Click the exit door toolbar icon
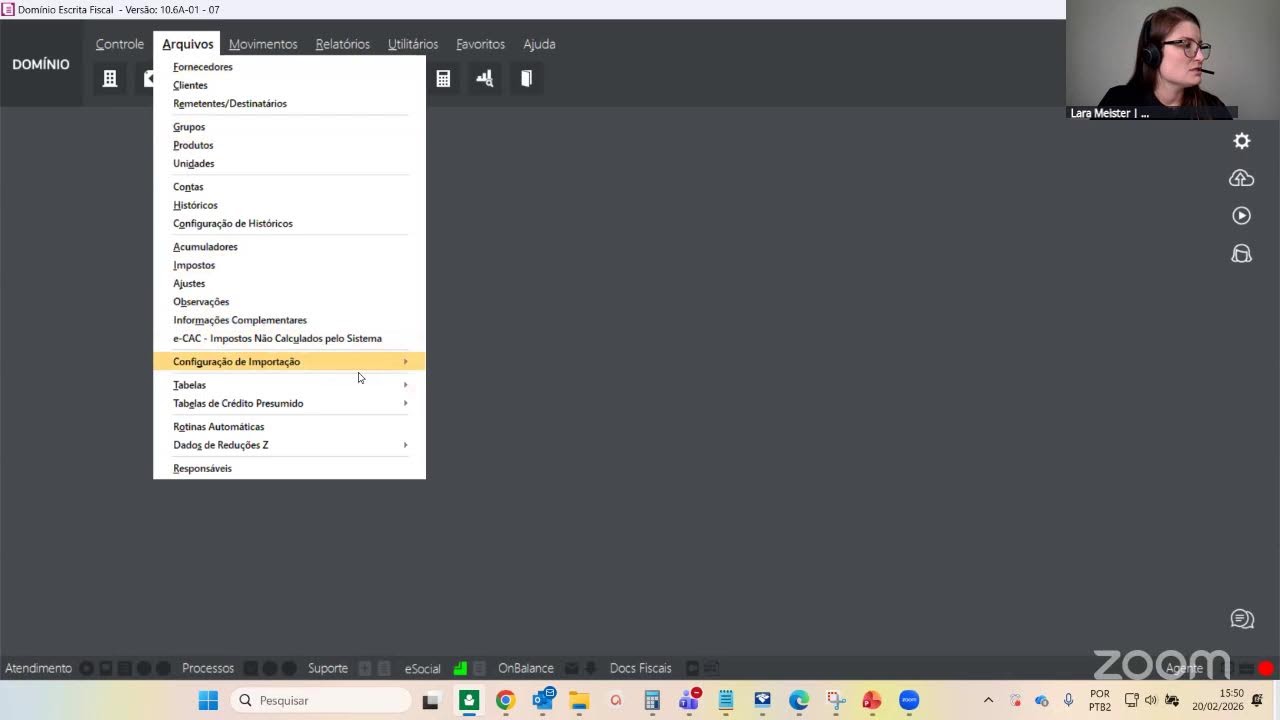Image resolution: width=1280 pixels, height=720 pixels. [526, 78]
